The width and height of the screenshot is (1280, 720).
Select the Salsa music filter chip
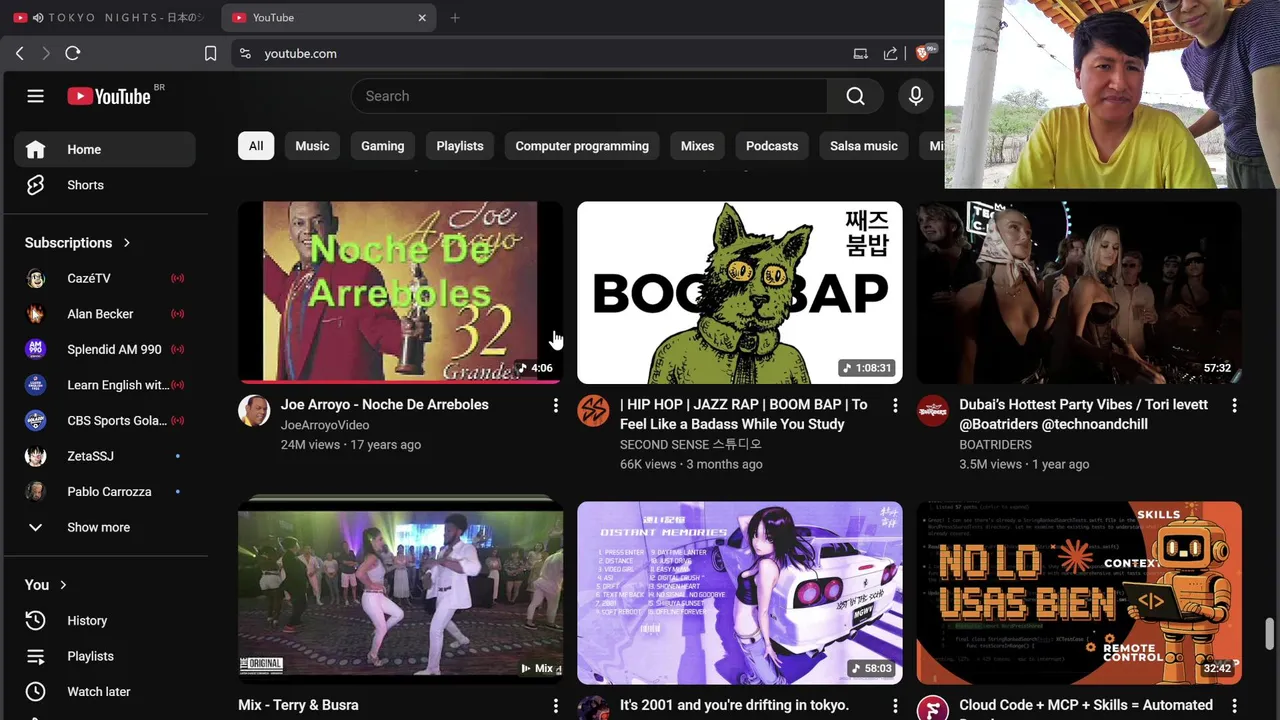point(864,146)
